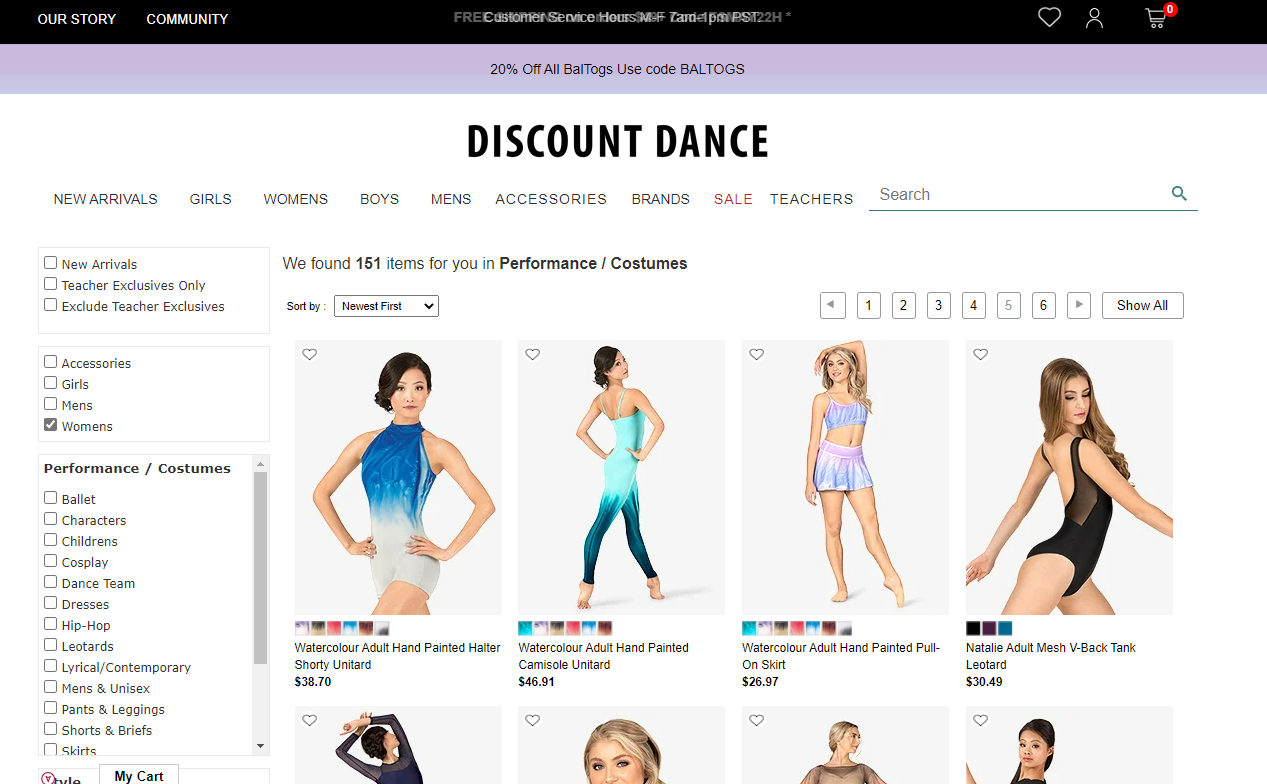The height and width of the screenshot is (784, 1267).
Task: Open Natalie Adult Mesh V-Back title link
Action: coord(1051,656)
